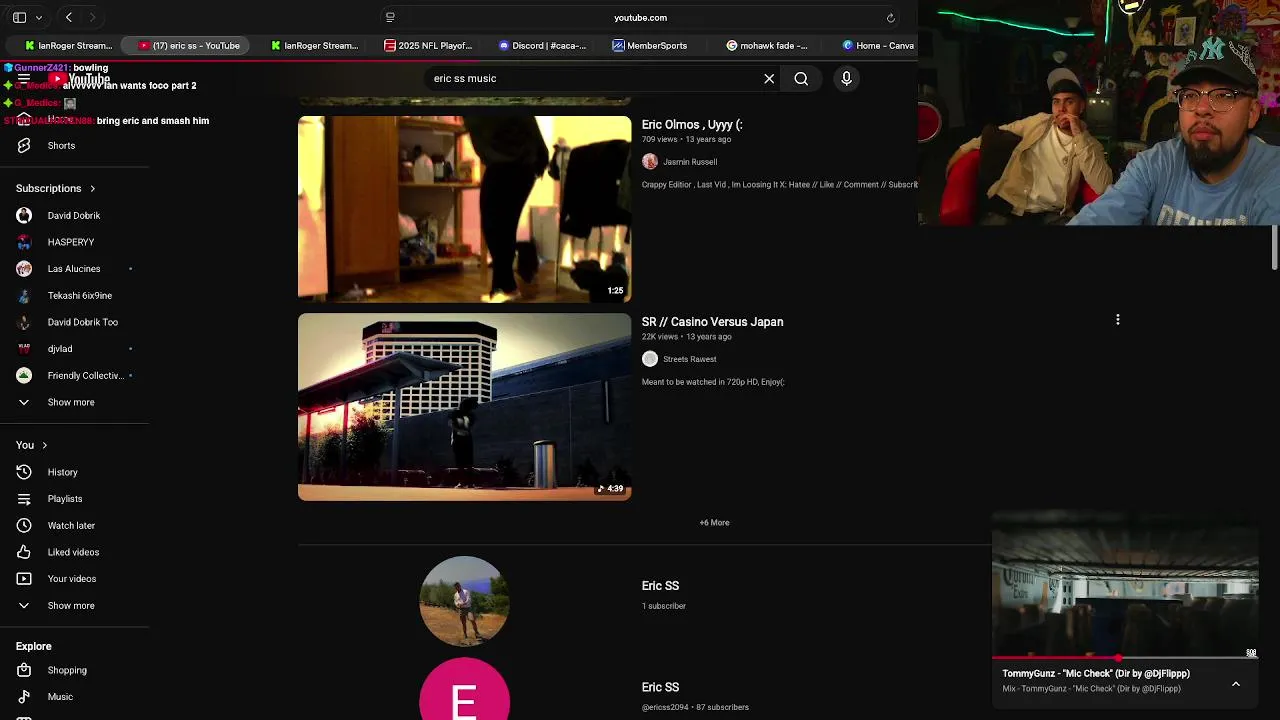
Task: Switch to the first IanRoger Stream browser tab
Action: pos(68,45)
